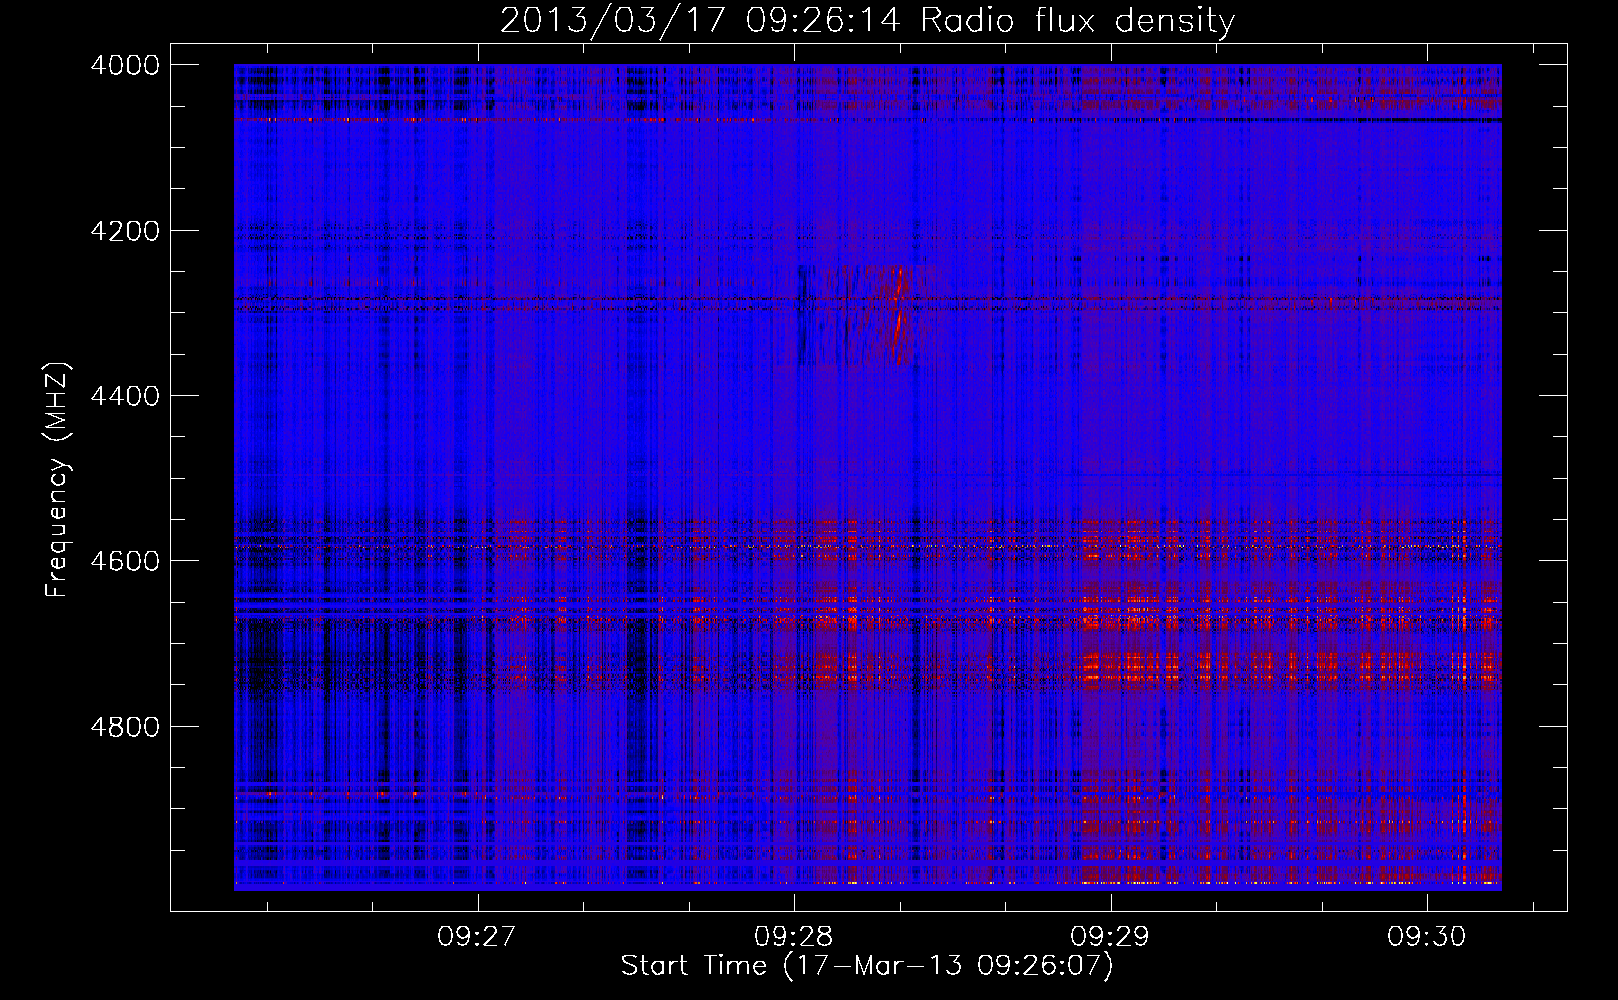Click the 09:29 time tick label
The width and height of the screenshot is (1618, 1000).
point(1110,937)
